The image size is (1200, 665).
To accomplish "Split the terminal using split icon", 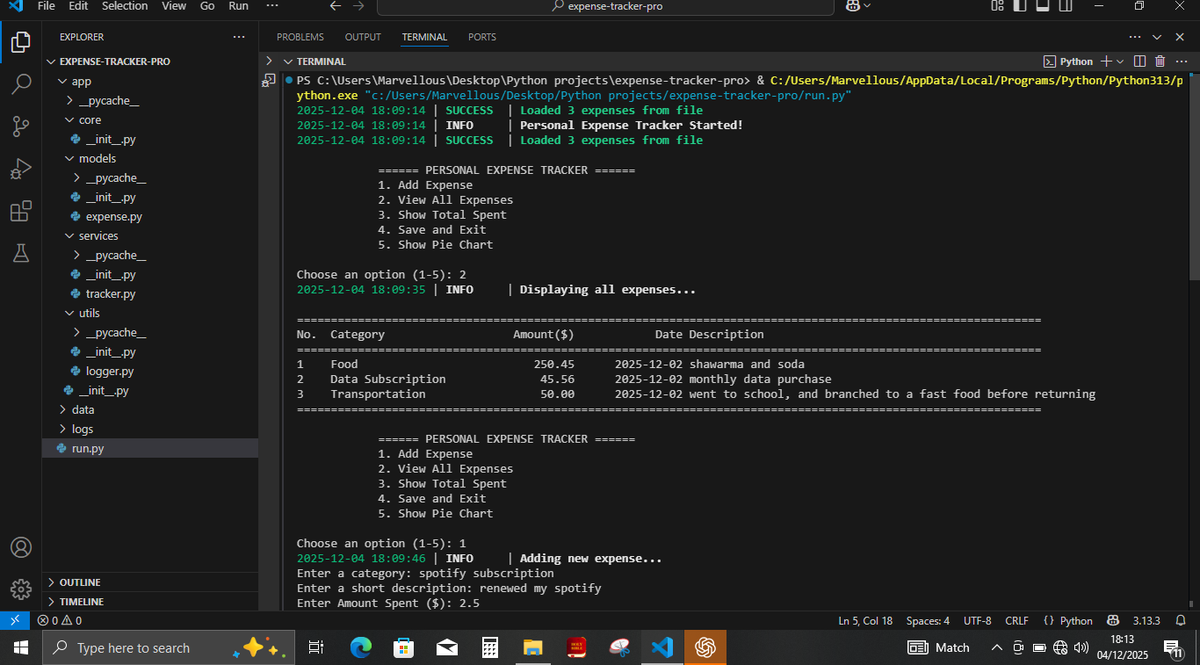I will point(1140,62).
